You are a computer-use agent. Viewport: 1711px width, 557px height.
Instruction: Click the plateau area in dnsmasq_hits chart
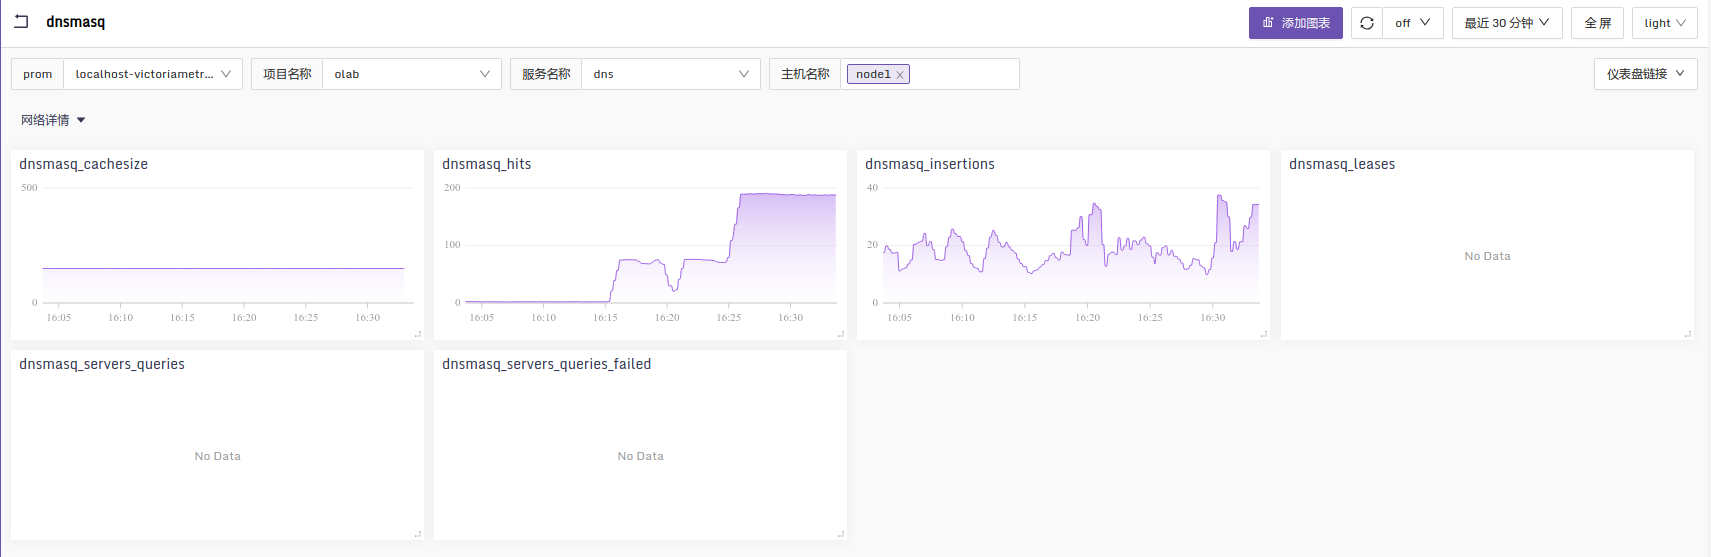point(787,196)
